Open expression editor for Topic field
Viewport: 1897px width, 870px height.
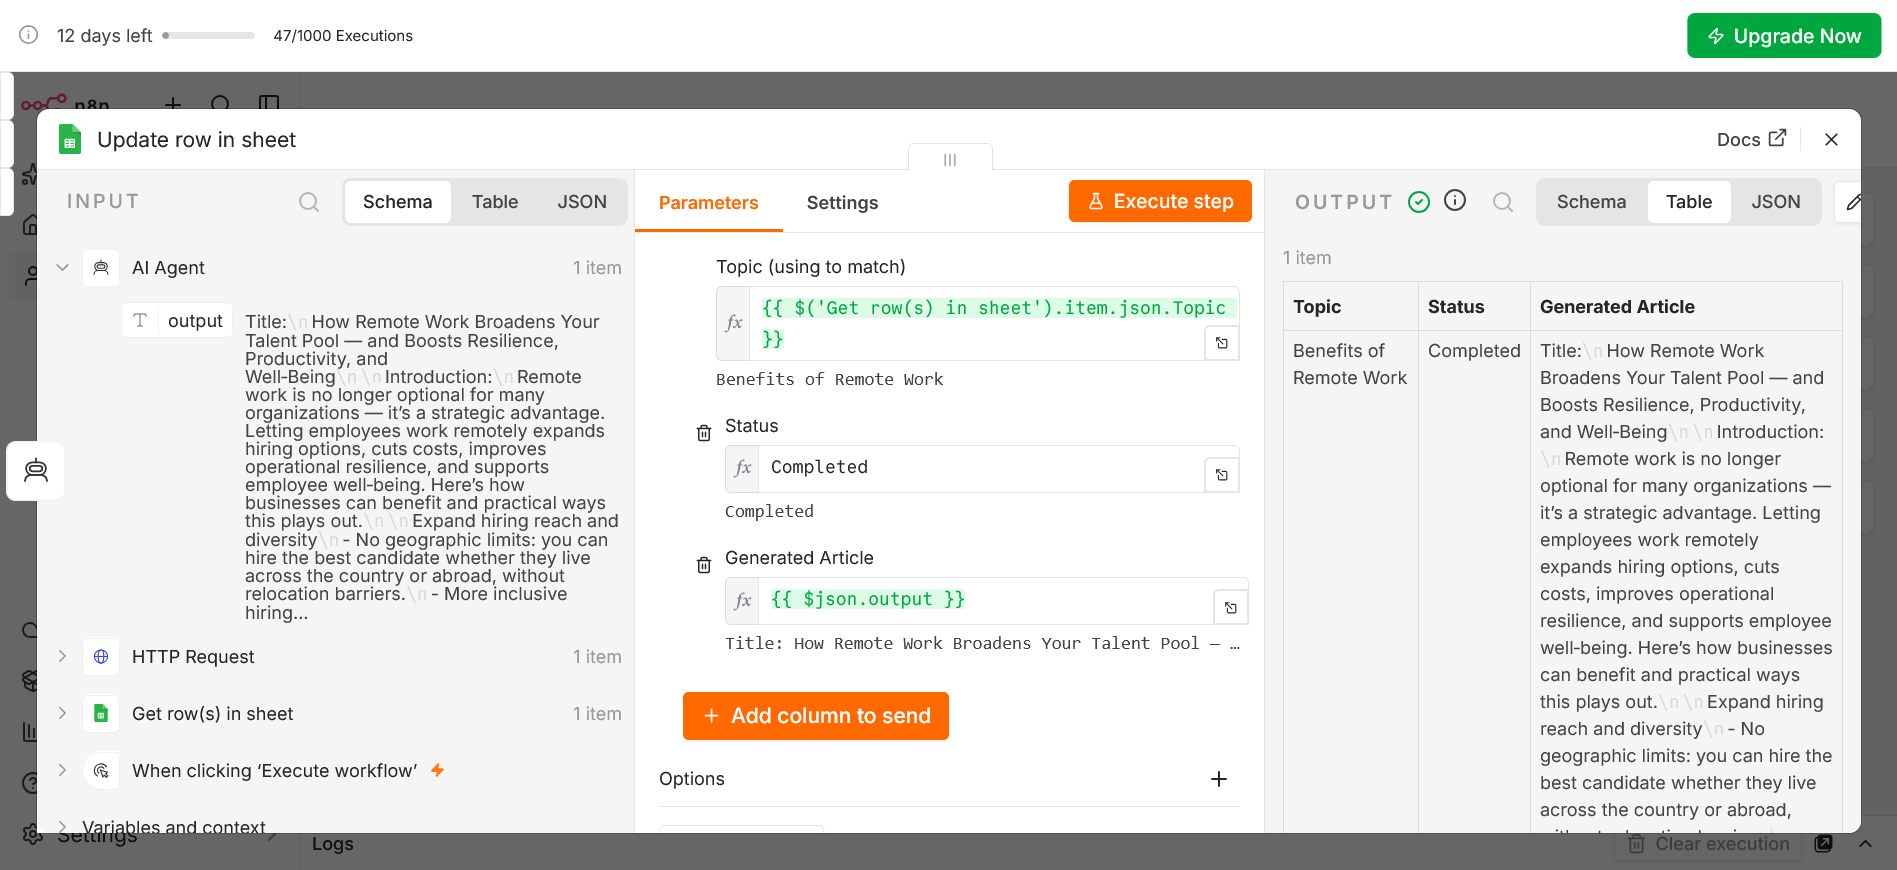point(1222,343)
